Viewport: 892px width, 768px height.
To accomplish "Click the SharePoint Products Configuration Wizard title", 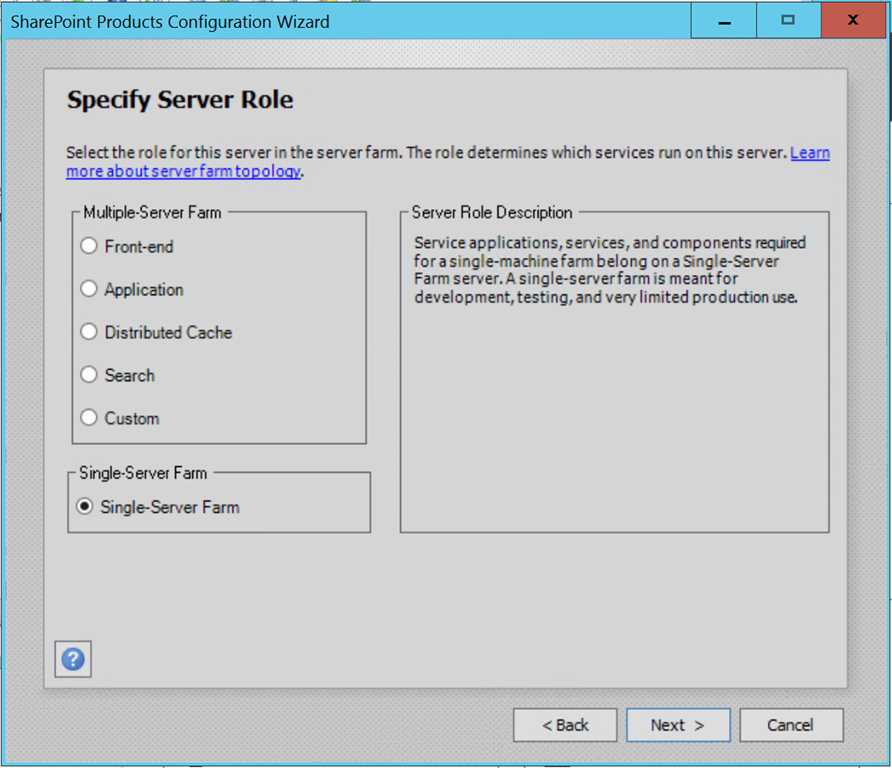I will pyautogui.click(x=170, y=22).
